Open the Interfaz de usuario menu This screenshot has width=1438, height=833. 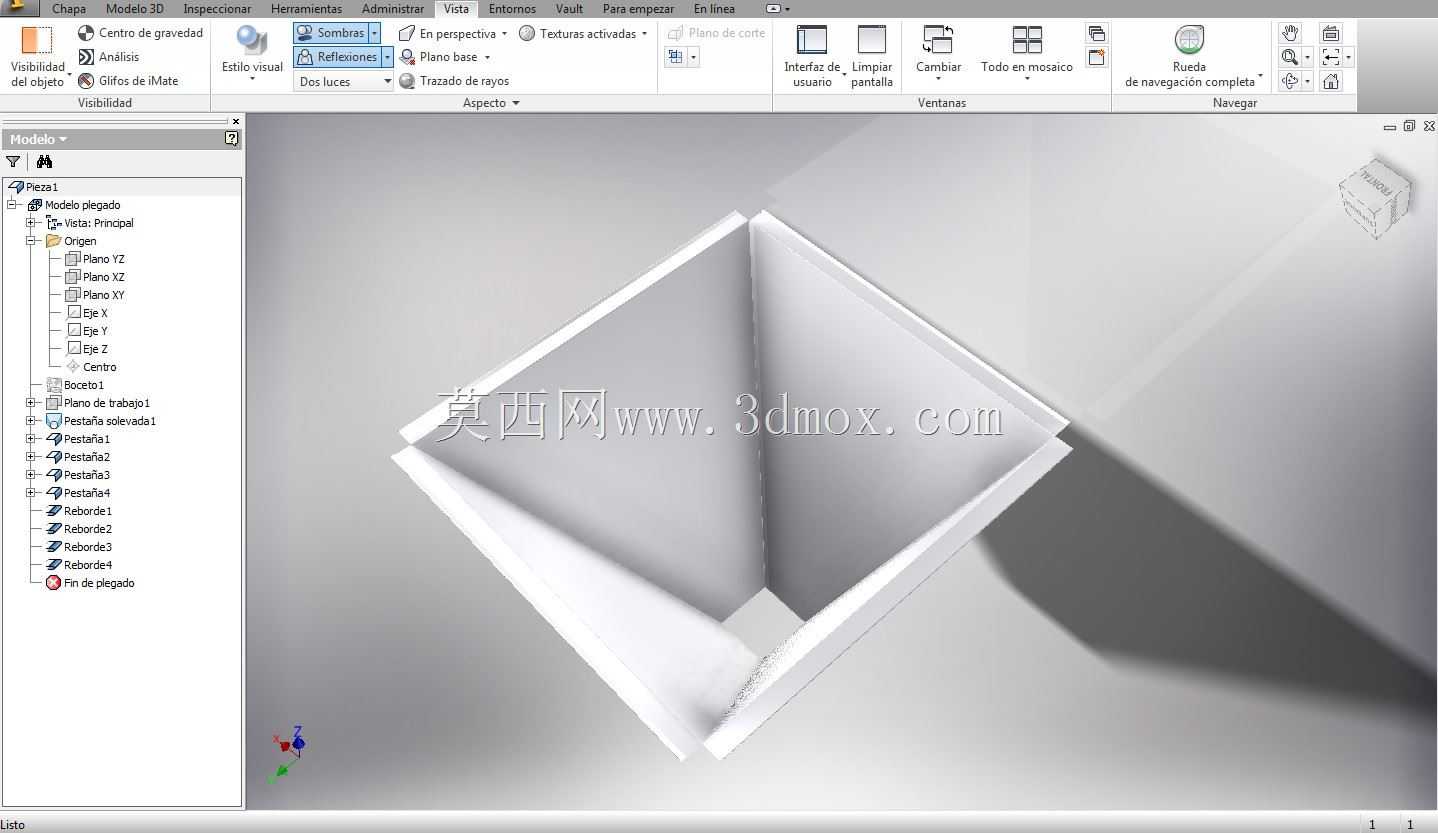pos(812,56)
